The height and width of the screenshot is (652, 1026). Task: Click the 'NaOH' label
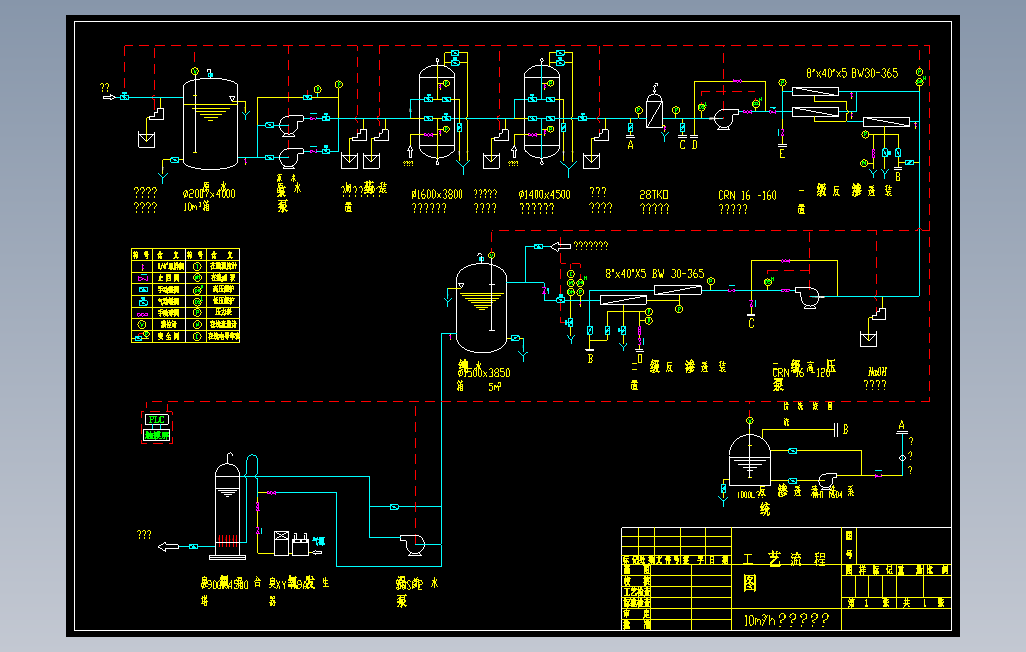[x=877, y=372]
